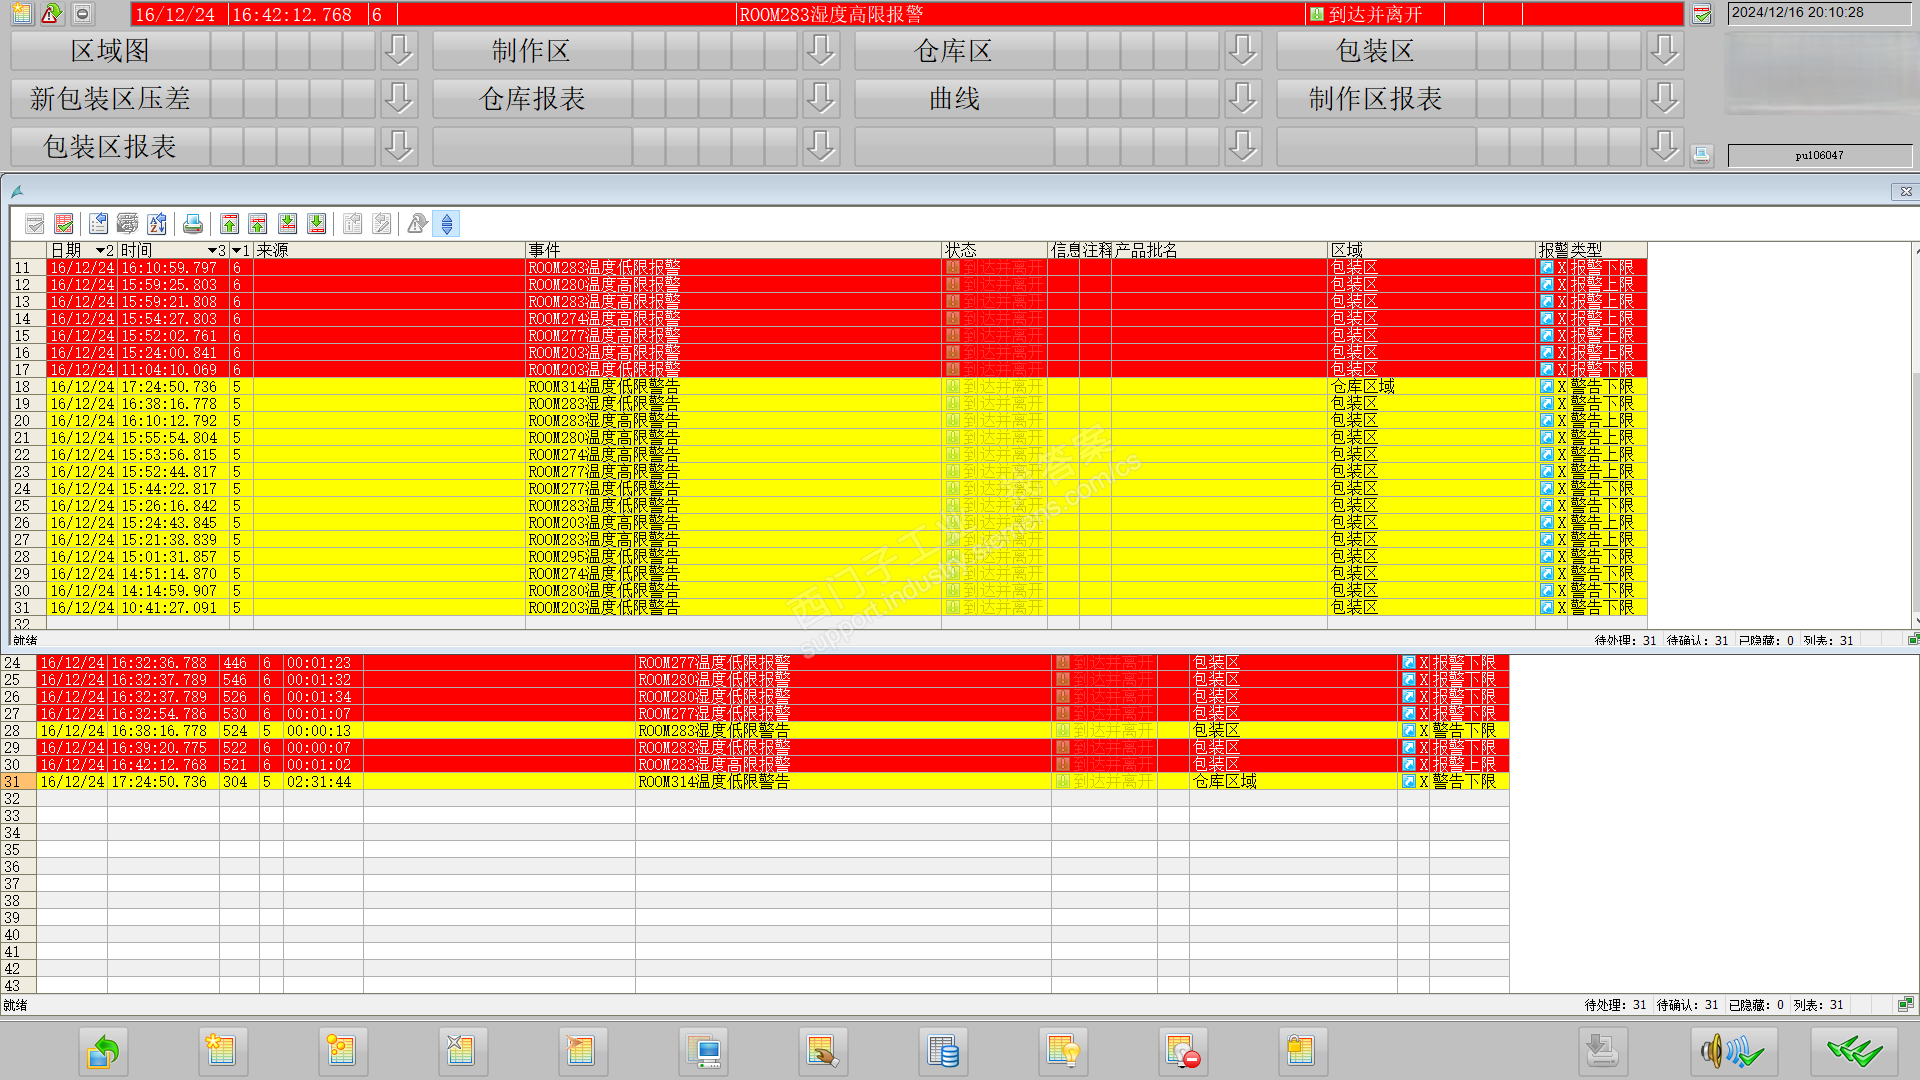Select the ROOM314温度低限警告 row in lower list
Image resolution: width=1920 pixels, height=1080 pixels.
pos(713,782)
